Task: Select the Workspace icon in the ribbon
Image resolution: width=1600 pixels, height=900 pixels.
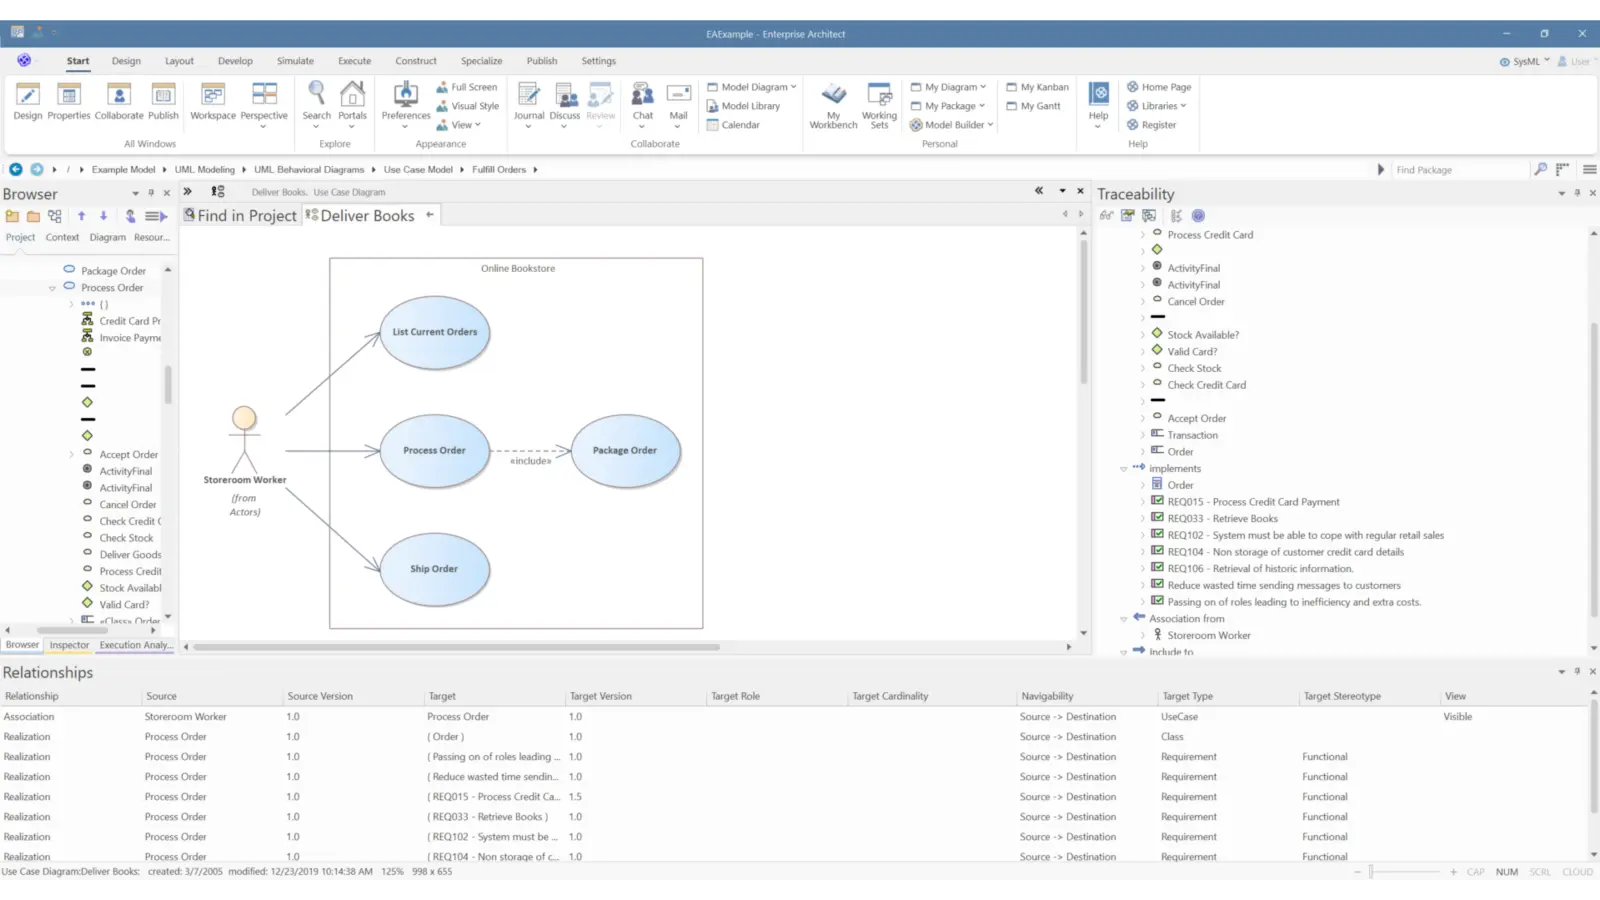Action: point(212,100)
